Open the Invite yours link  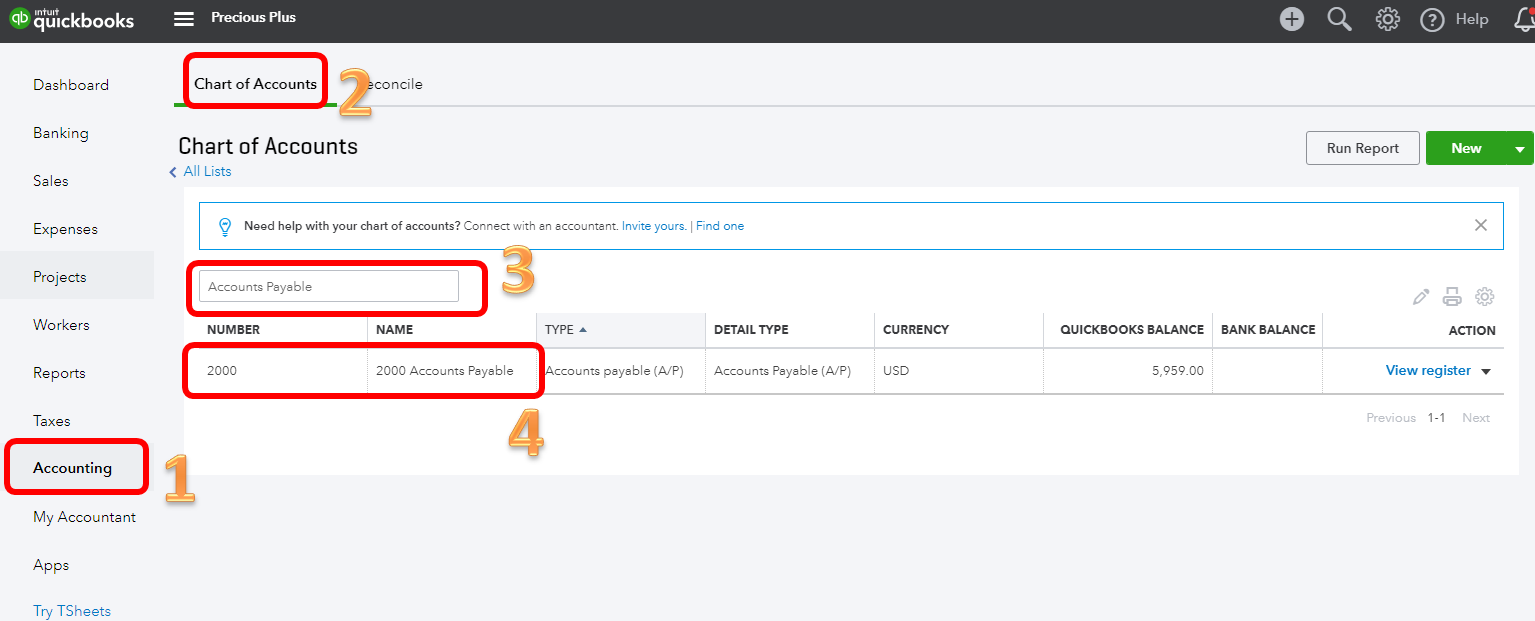tap(653, 226)
